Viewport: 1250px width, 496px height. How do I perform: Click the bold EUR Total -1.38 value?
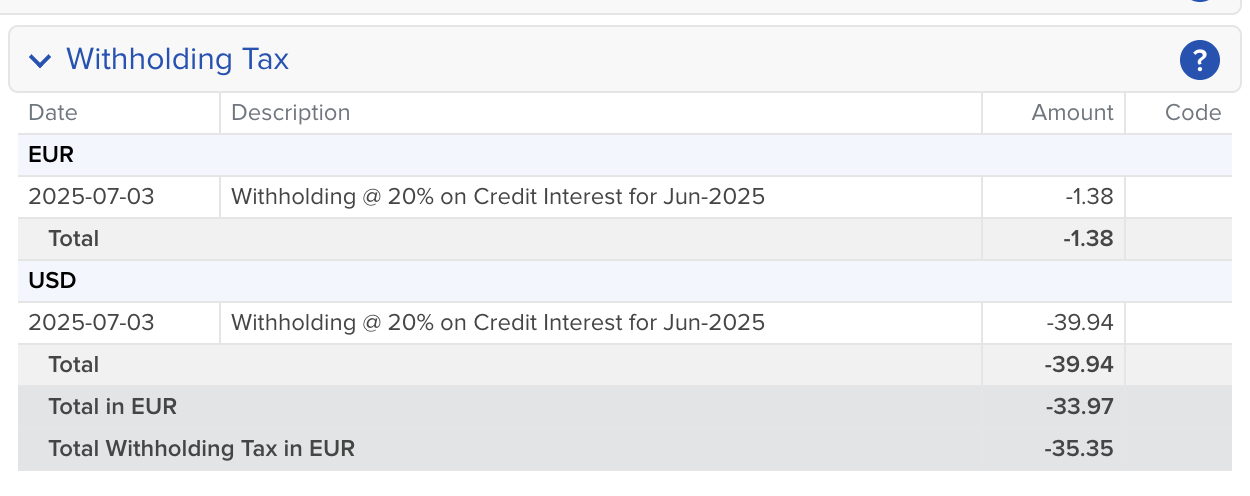coord(1089,239)
